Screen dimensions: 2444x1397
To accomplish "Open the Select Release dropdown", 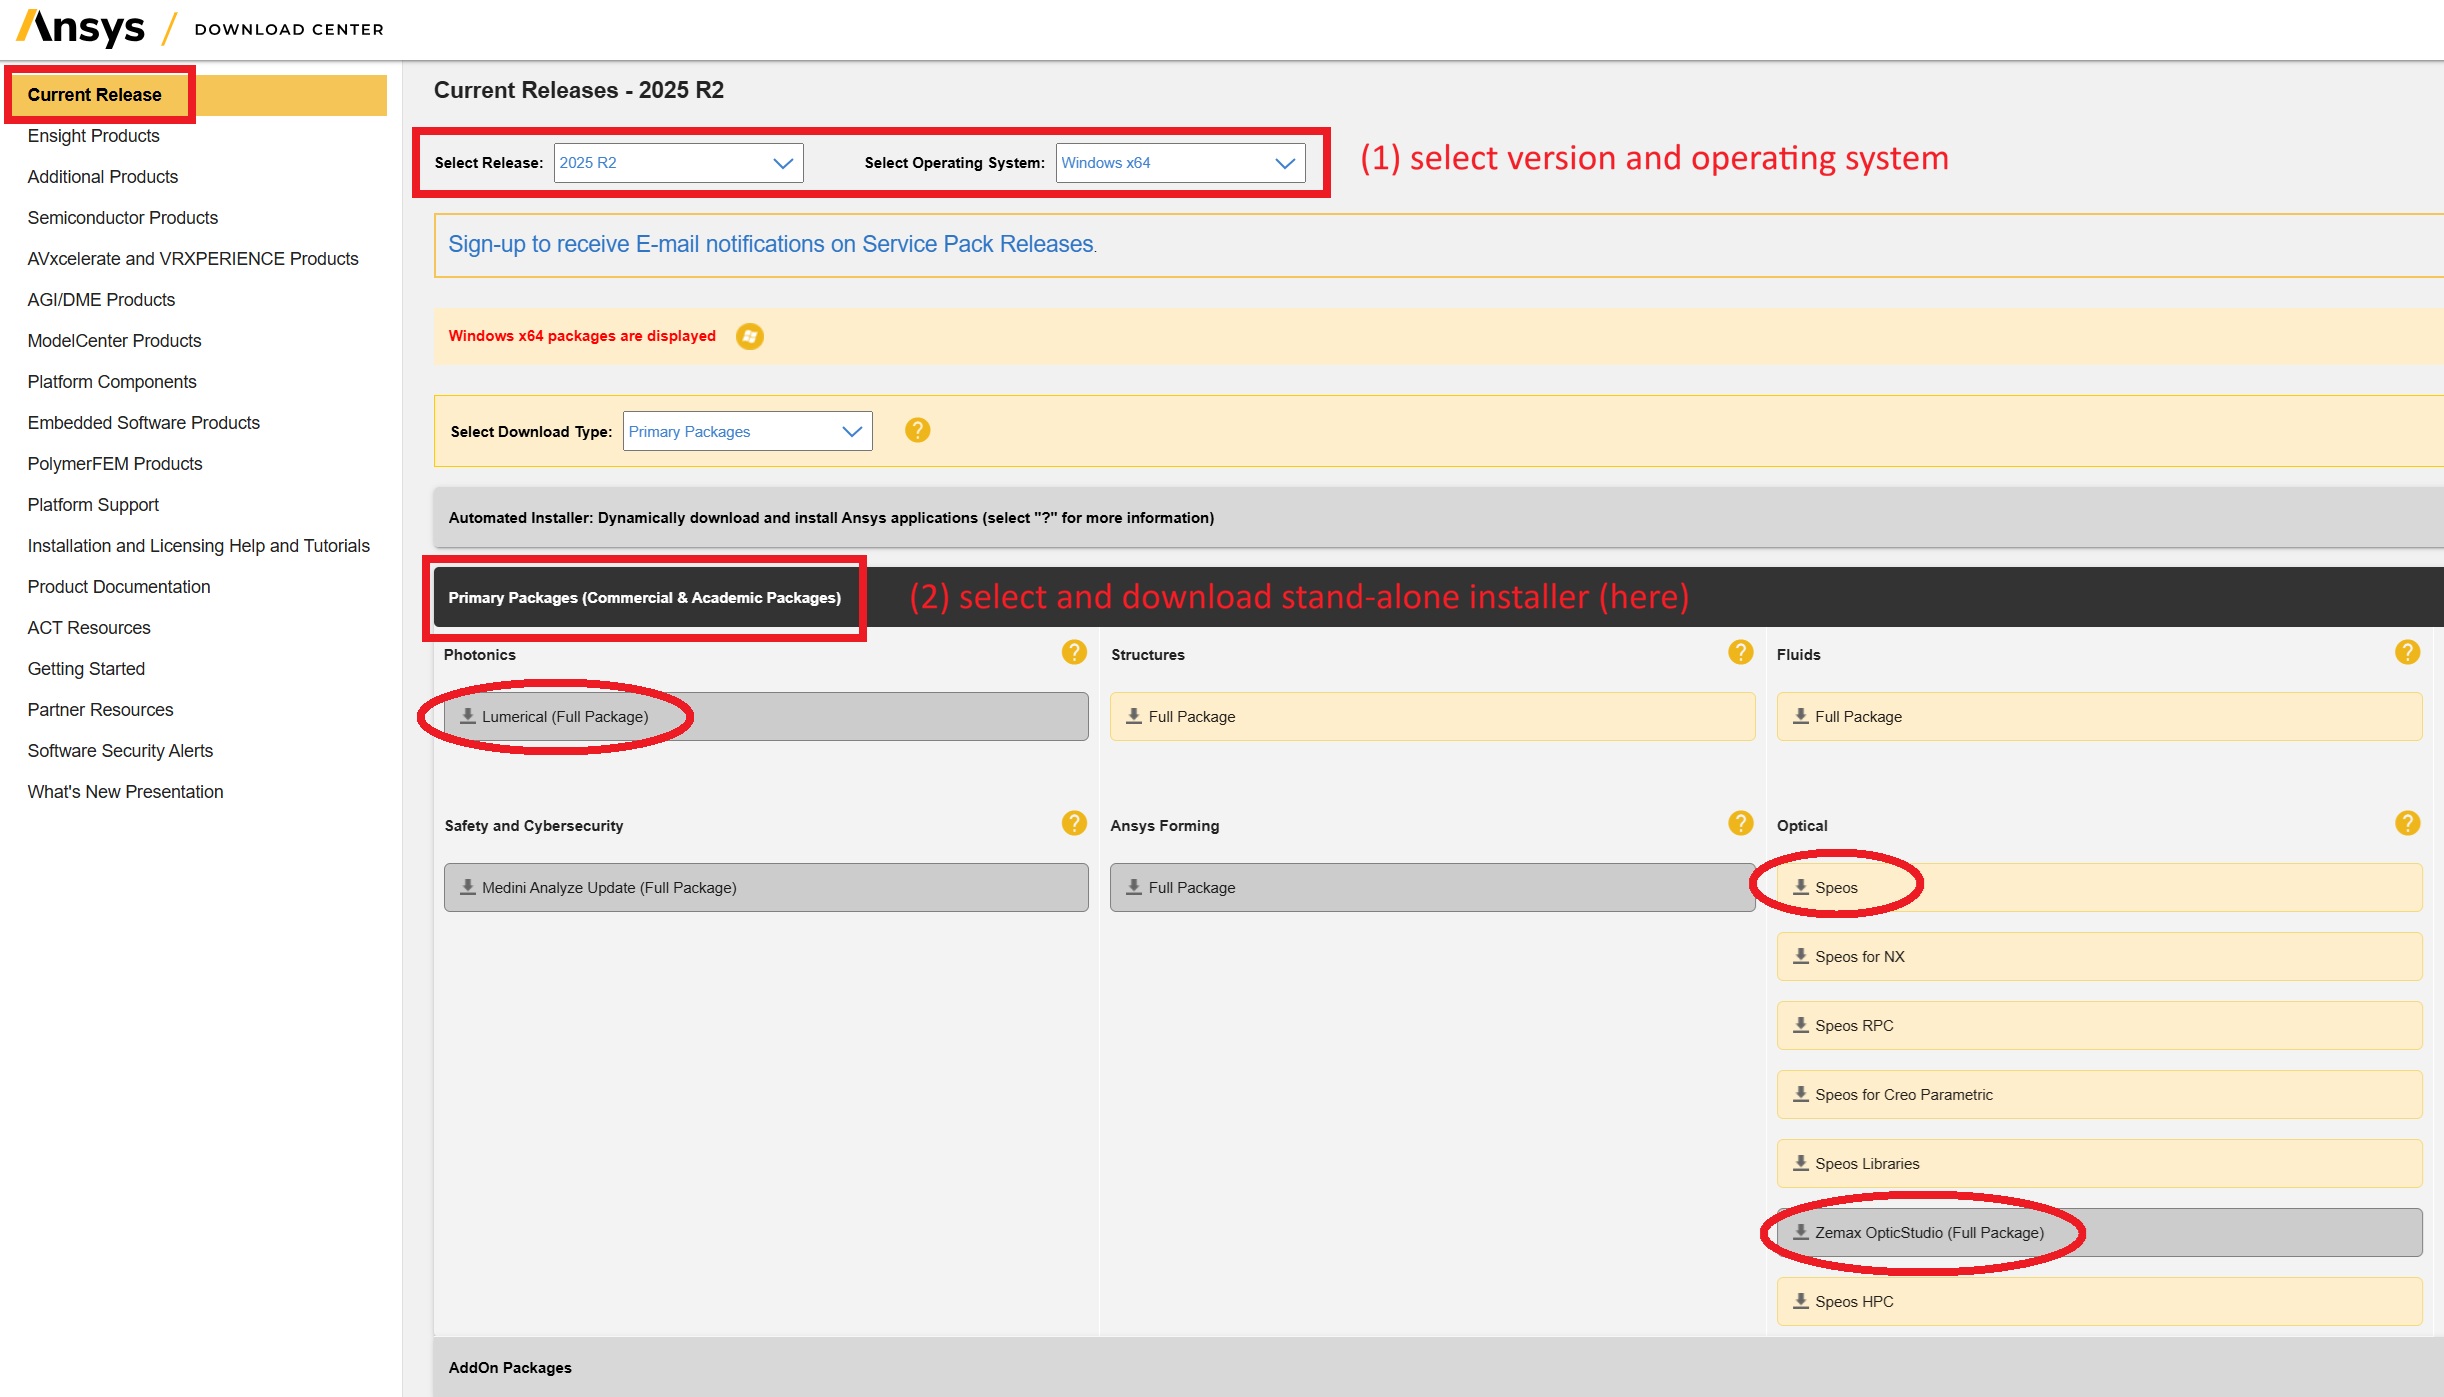I will tap(678, 163).
